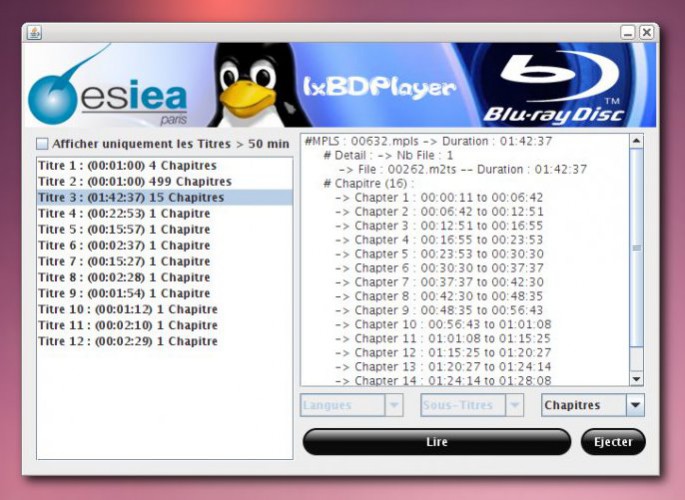685x500 pixels.
Task: Select Titre 11 : (00:02:10) 1 Chapitre
Action: coord(165,325)
